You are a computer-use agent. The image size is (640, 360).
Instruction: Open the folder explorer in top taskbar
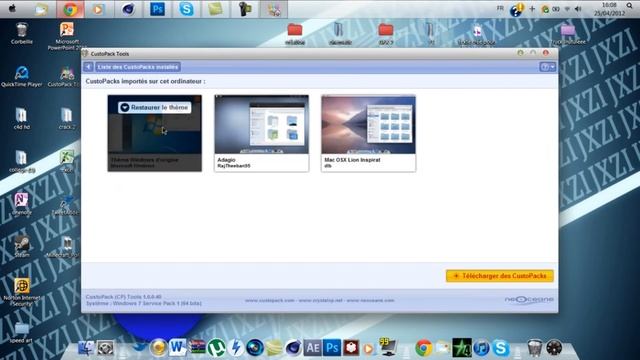[41, 9]
